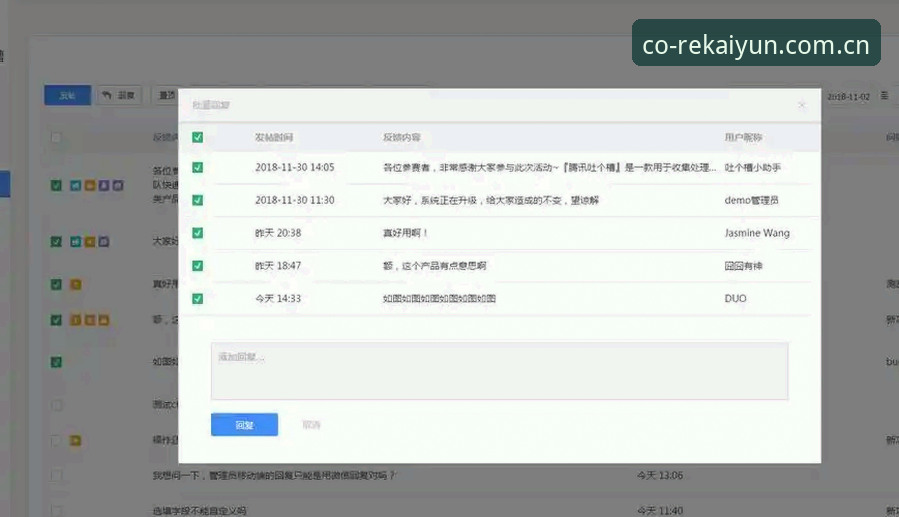Click teal tag icon in 大家好 row

76,241
